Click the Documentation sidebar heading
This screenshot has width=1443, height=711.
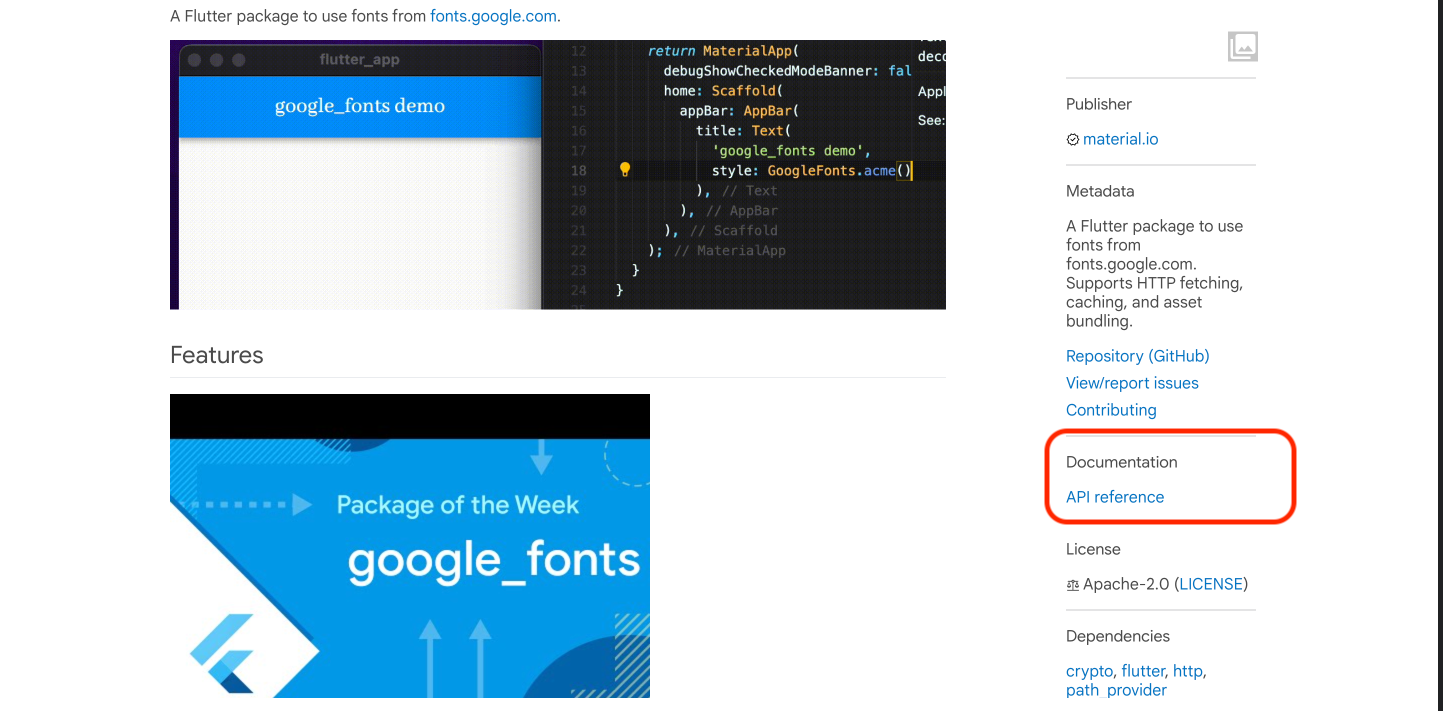pos(1122,462)
